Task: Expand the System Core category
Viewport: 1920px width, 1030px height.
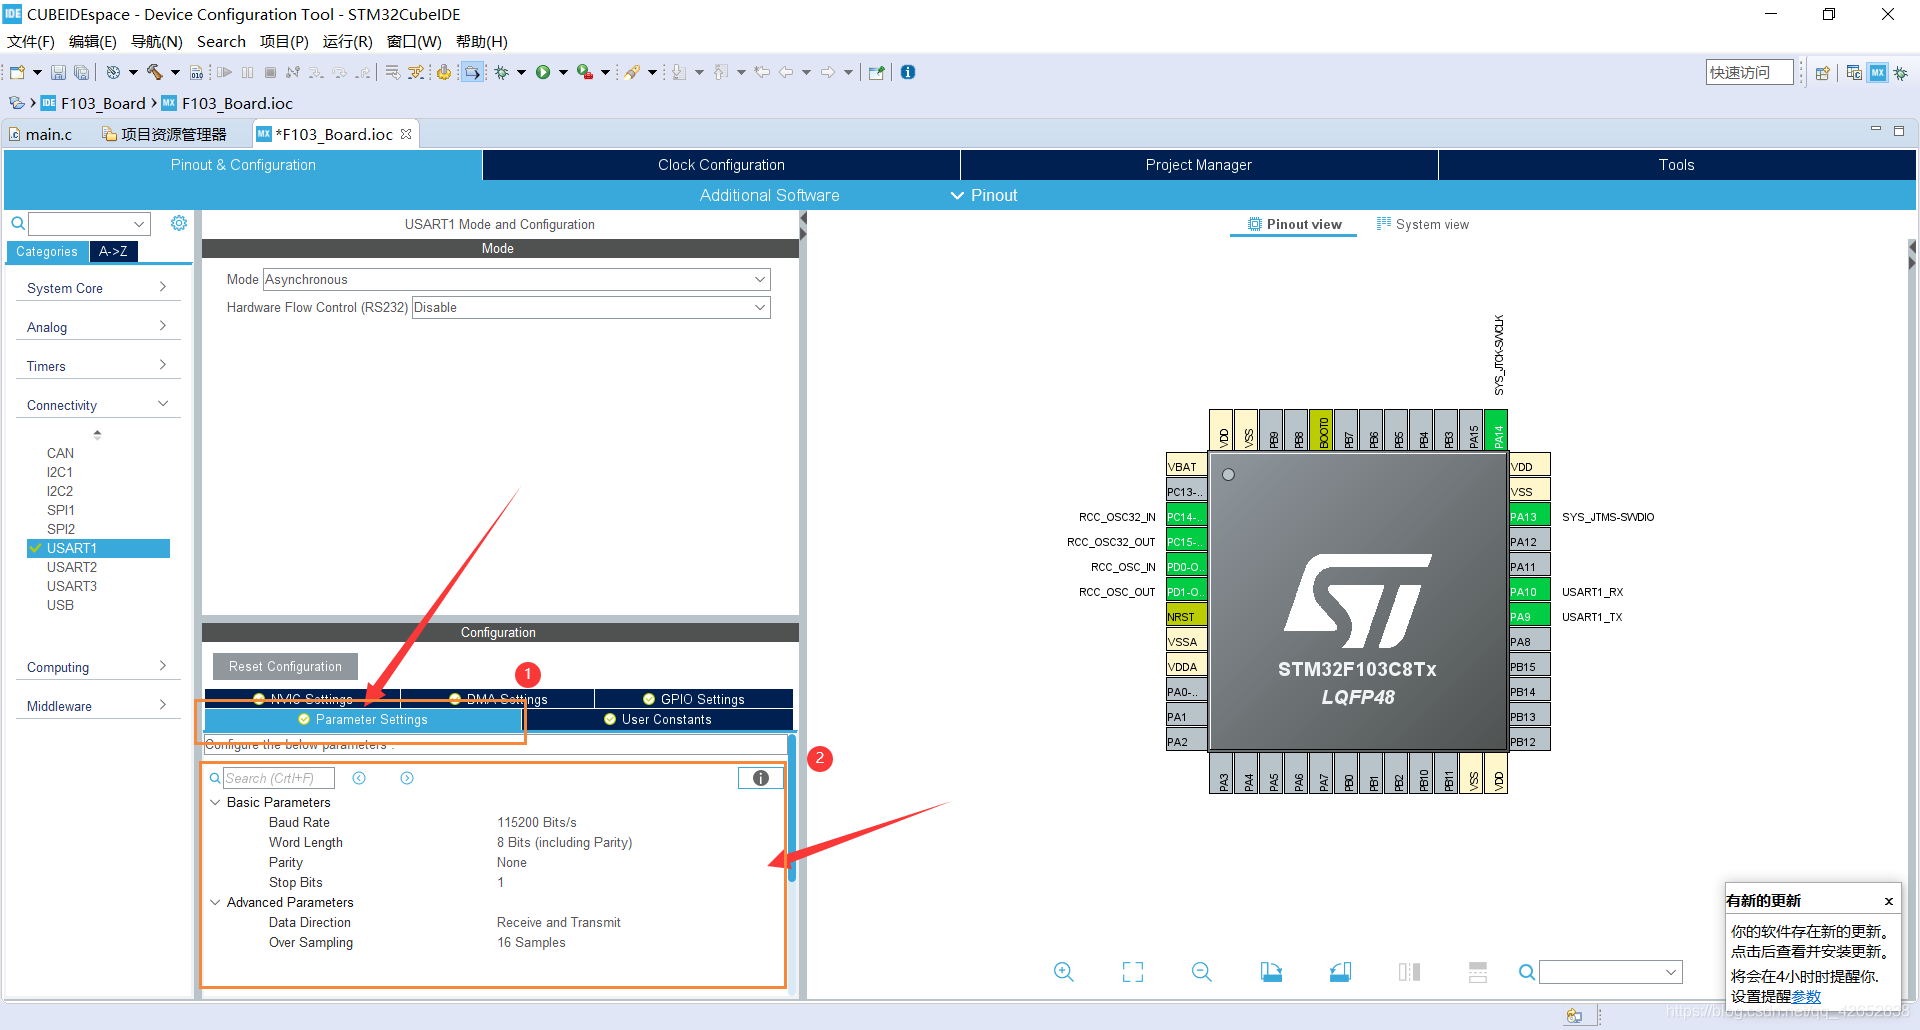Action: [x=97, y=288]
